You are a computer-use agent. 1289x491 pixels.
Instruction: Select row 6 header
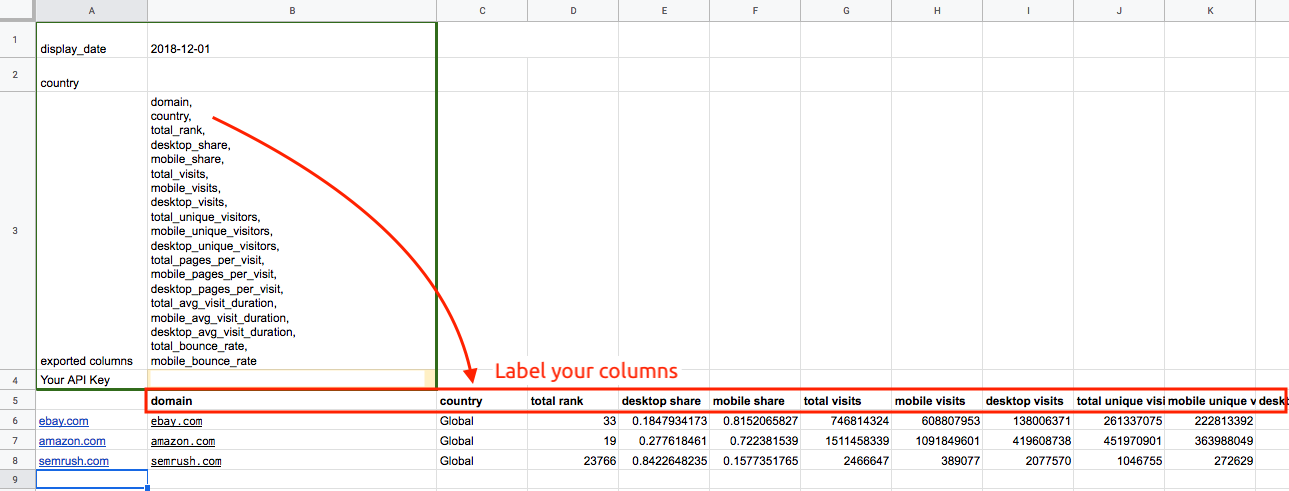15,421
